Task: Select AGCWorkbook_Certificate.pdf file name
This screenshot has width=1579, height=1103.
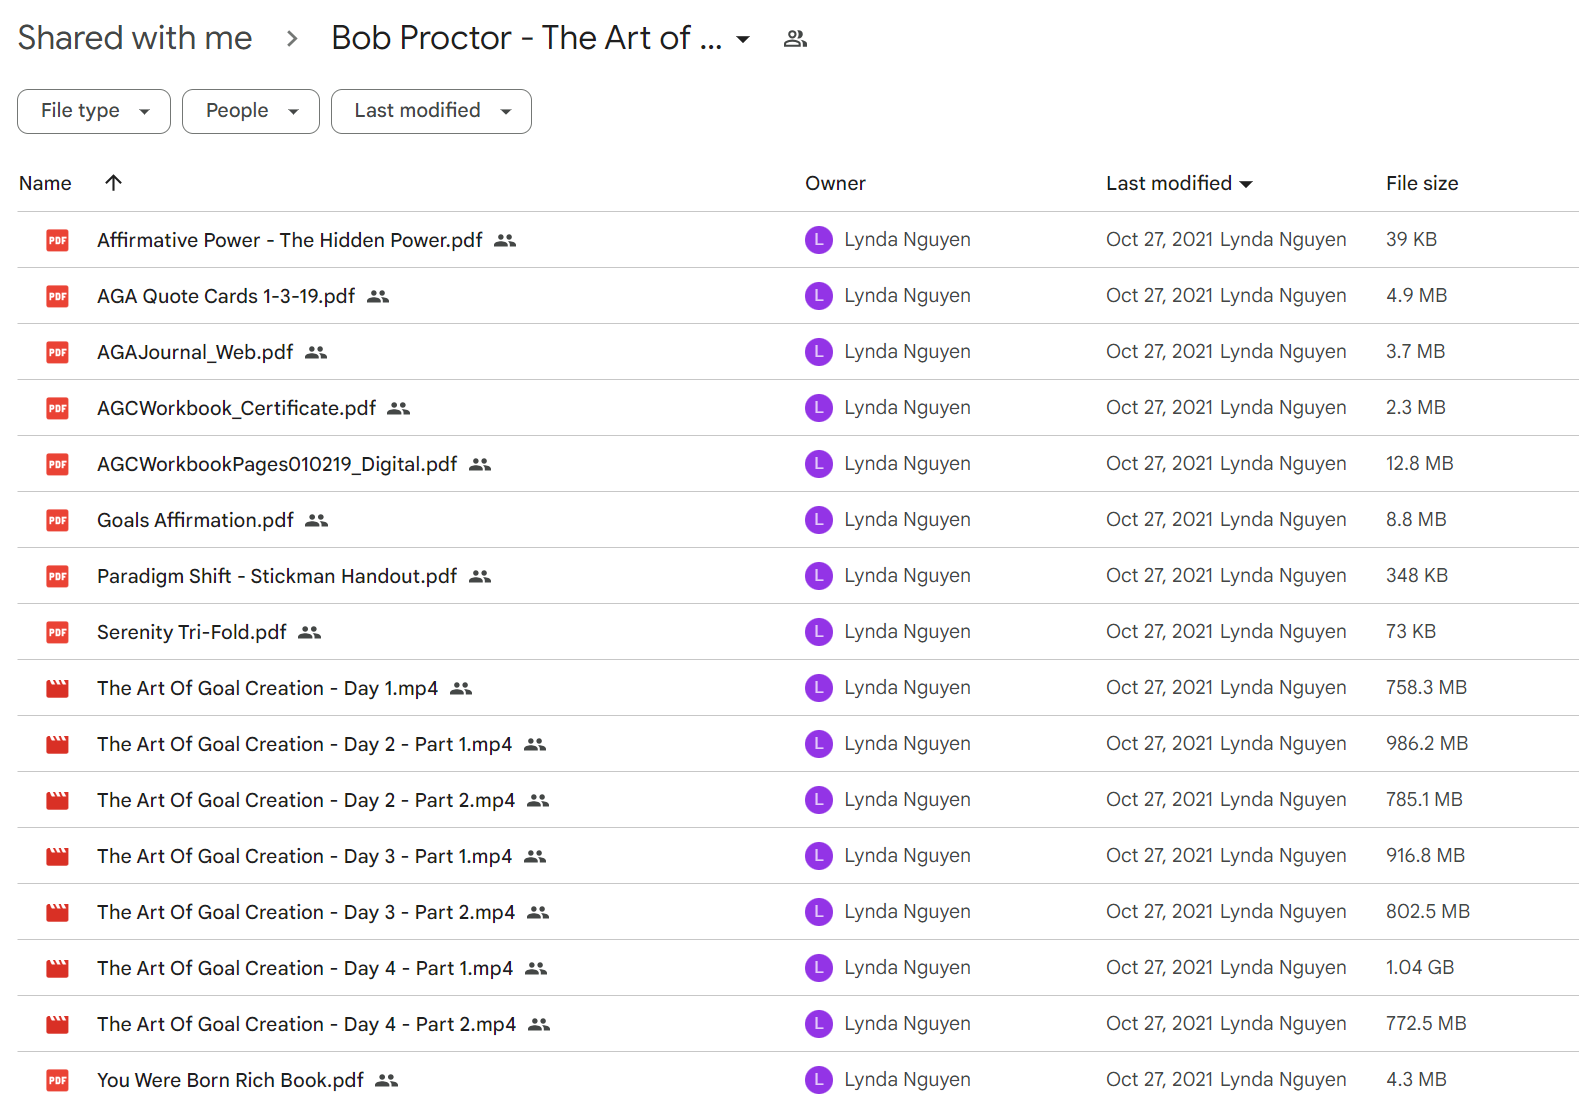Action: pyautogui.click(x=237, y=408)
